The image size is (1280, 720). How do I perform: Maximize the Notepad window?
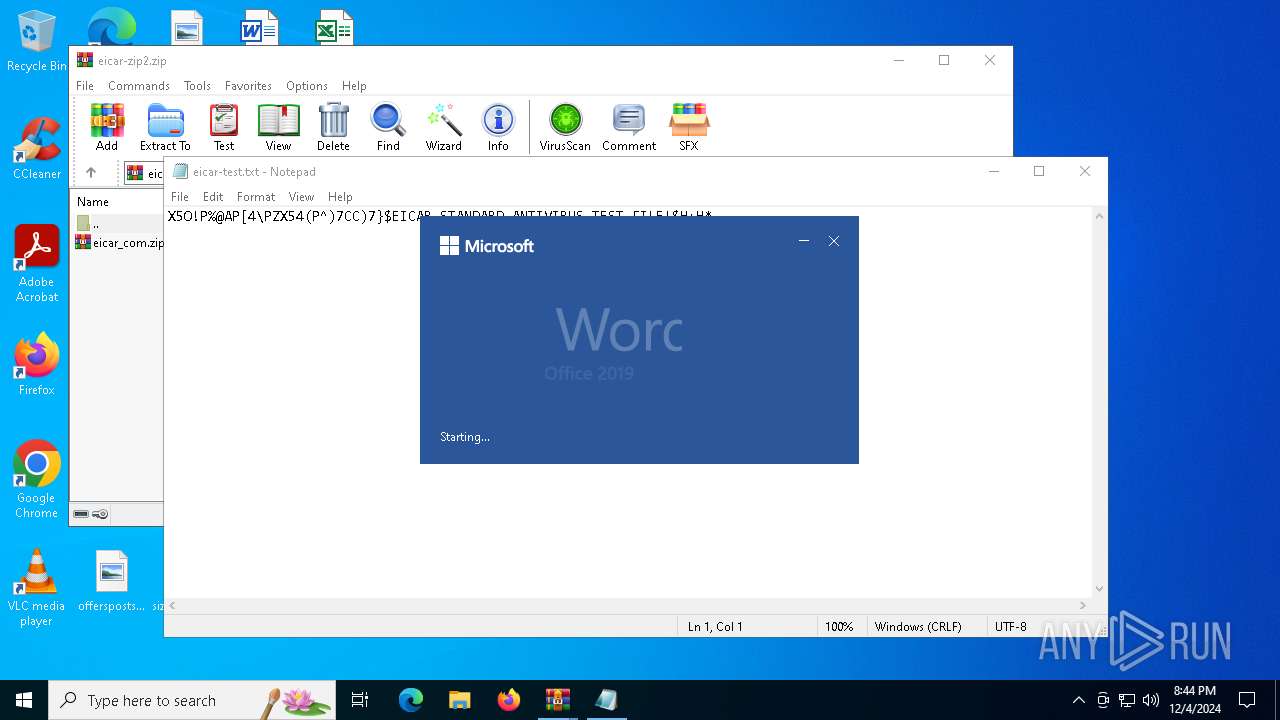(1039, 171)
